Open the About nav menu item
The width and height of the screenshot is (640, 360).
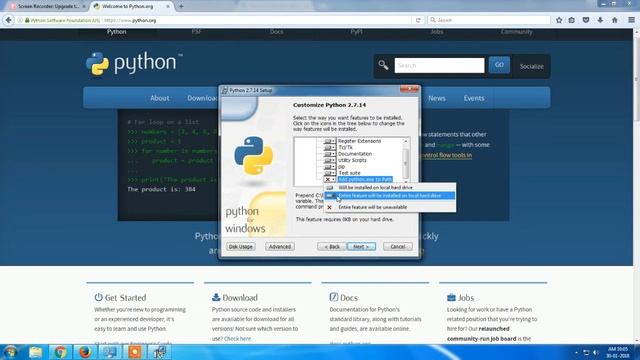coord(160,98)
